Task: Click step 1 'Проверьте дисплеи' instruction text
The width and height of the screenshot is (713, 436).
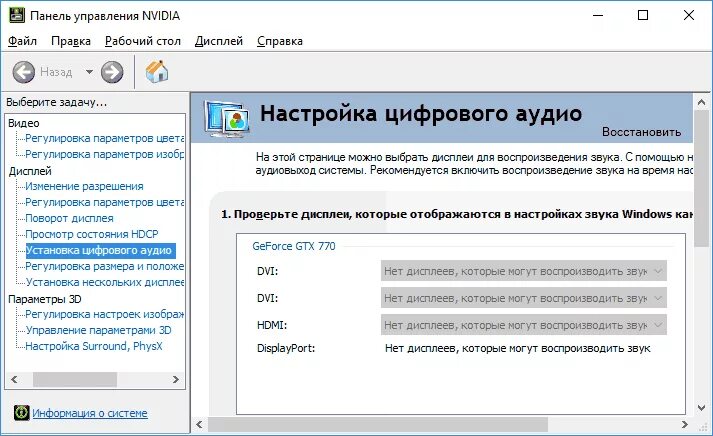Action: coord(457,214)
